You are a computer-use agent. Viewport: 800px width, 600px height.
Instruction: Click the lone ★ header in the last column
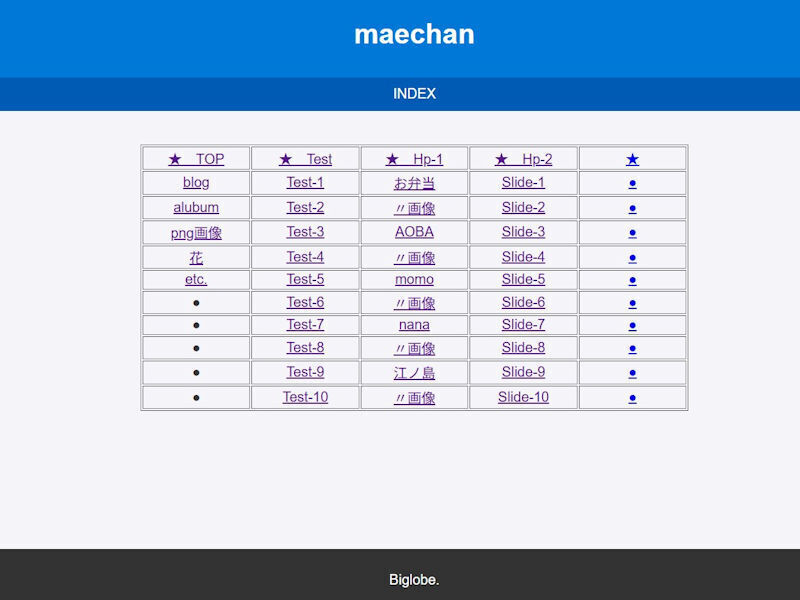pyautogui.click(x=632, y=158)
